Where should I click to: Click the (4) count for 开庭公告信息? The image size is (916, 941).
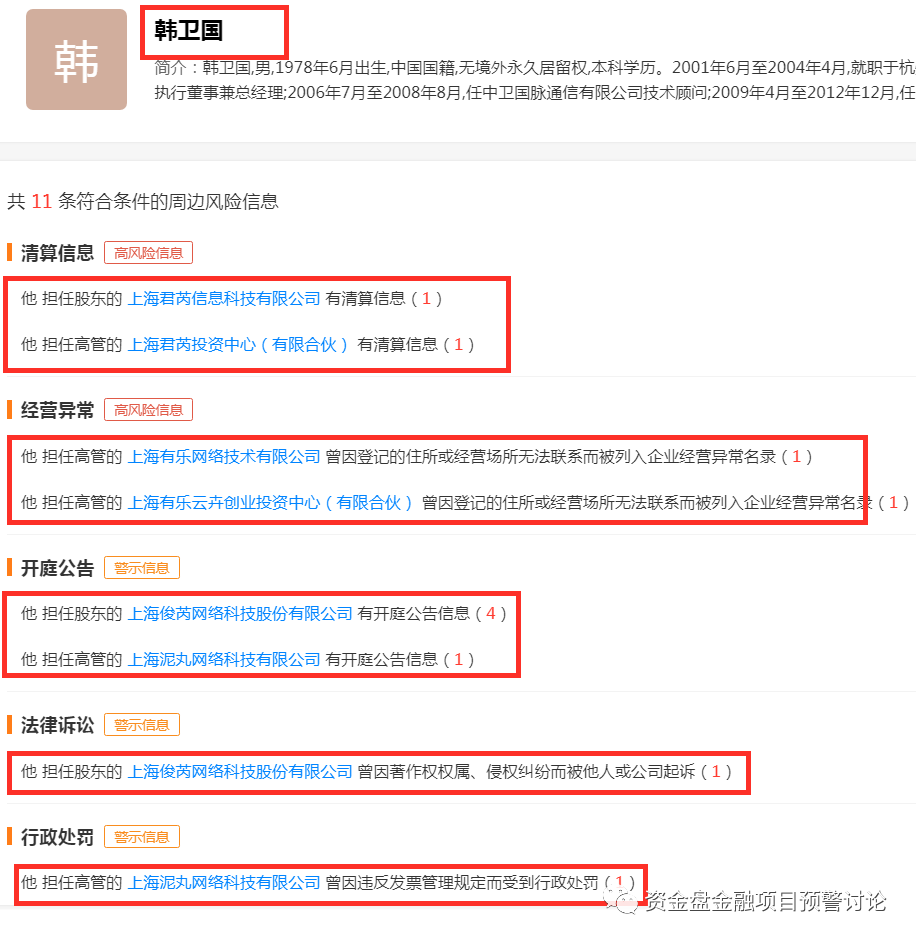point(491,613)
